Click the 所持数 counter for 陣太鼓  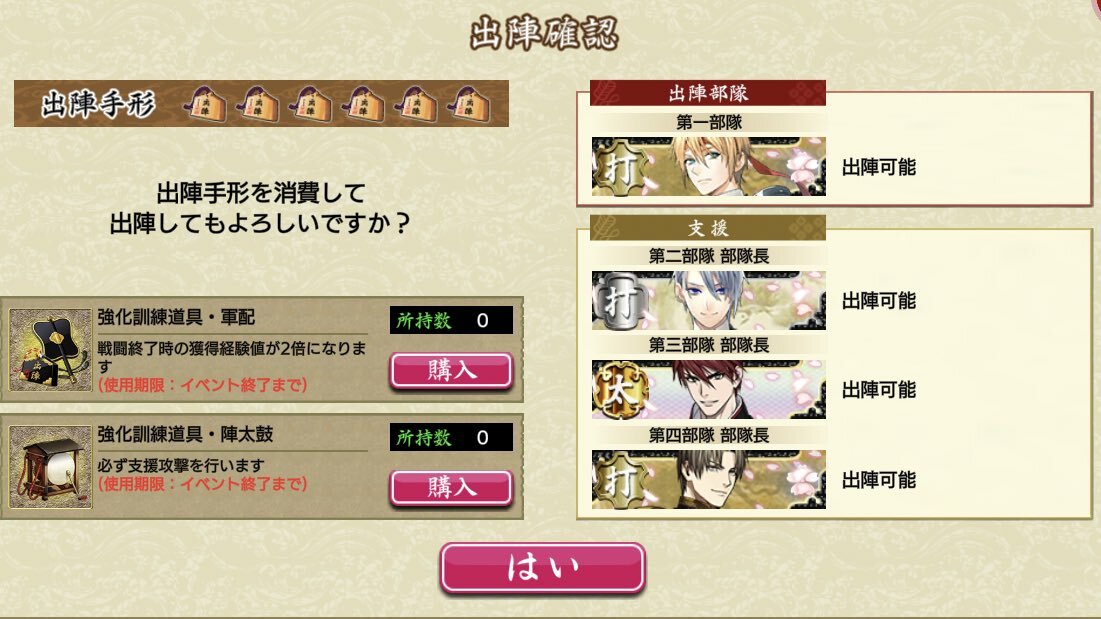451,438
